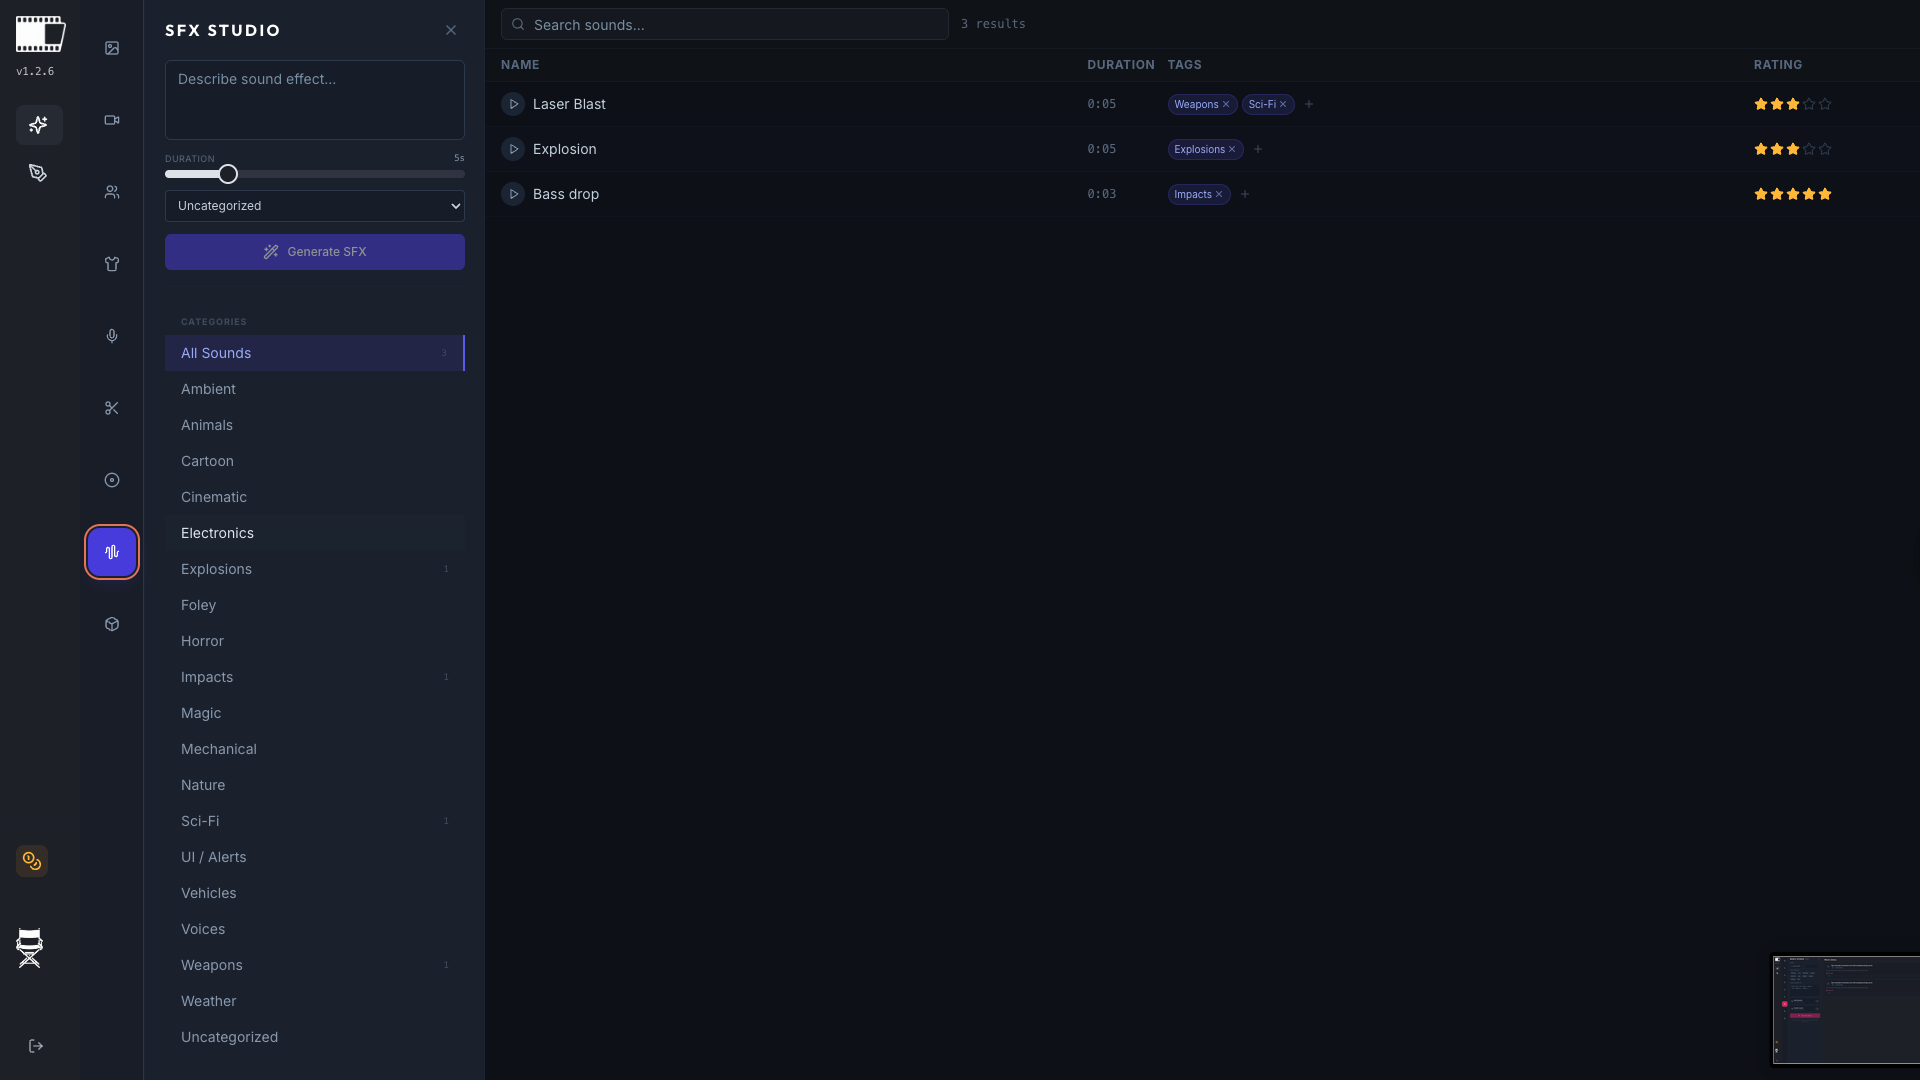Click the logout icon at bottom left
Viewport: 1920px width, 1080px height.
point(36,1046)
